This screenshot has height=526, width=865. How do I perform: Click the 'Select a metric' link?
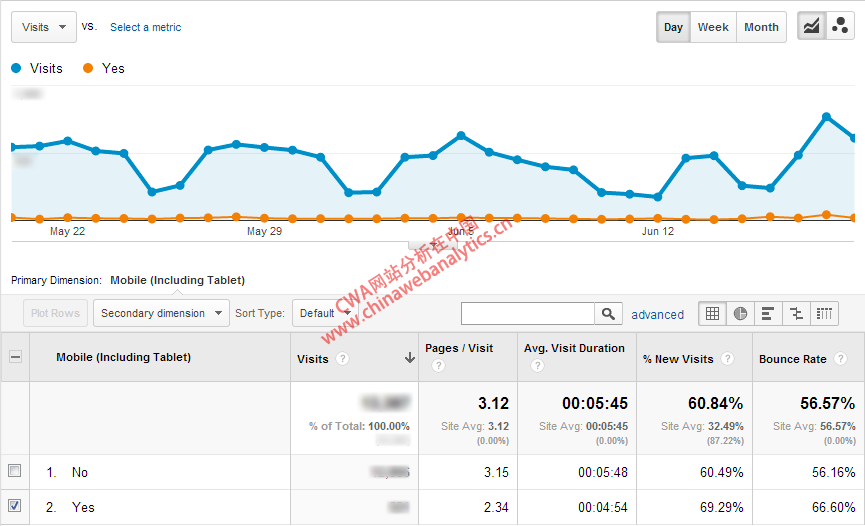tap(146, 27)
